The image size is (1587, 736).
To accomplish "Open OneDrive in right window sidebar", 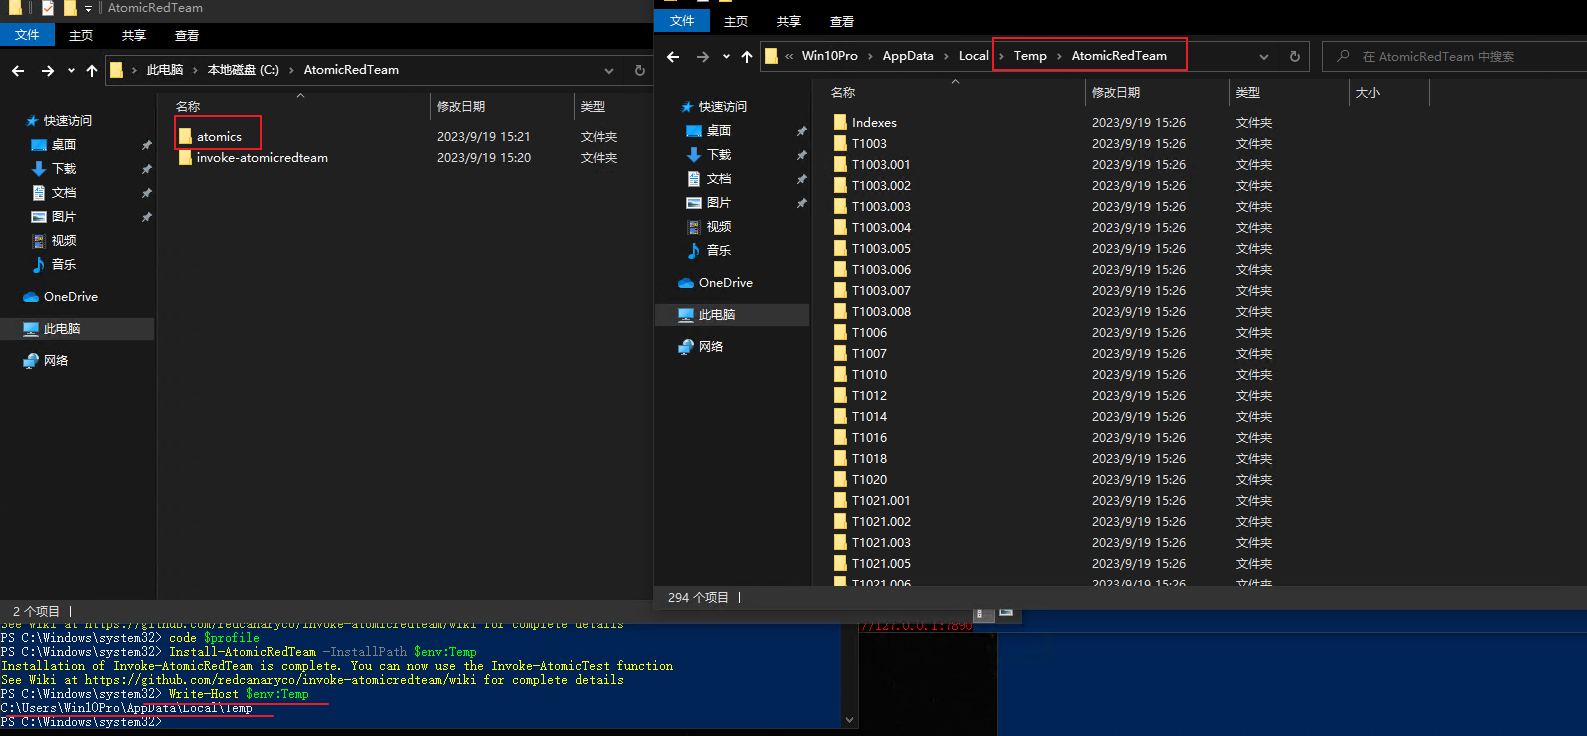I will (x=726, y=283).
